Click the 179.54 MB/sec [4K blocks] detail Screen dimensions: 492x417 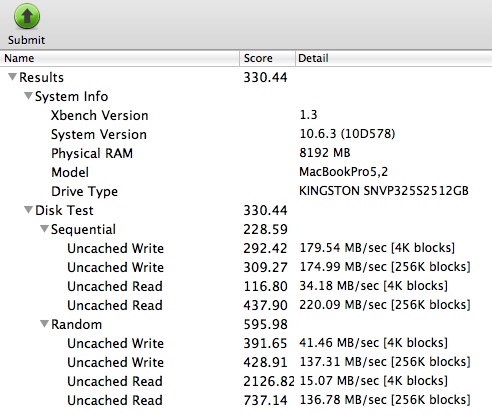pyautogui.click(x=377, y=248)
